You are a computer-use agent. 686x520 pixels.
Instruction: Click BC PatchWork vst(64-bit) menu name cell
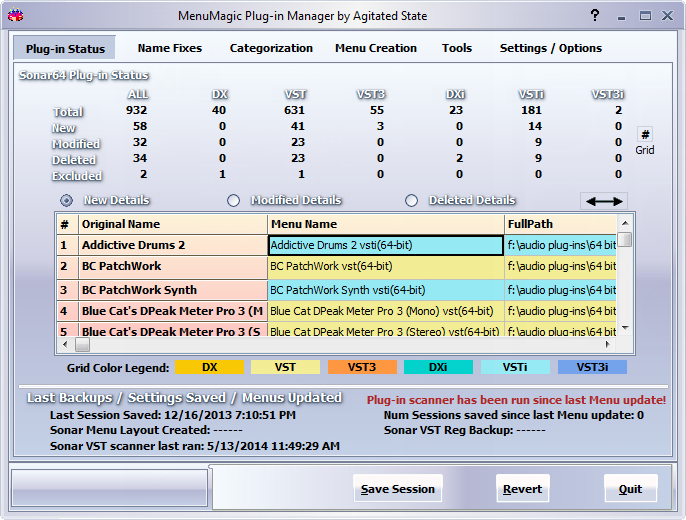(385, 268)
